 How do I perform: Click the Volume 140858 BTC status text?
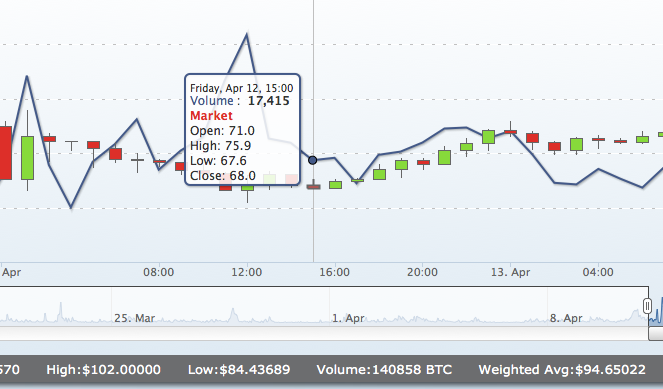(384, 370)
